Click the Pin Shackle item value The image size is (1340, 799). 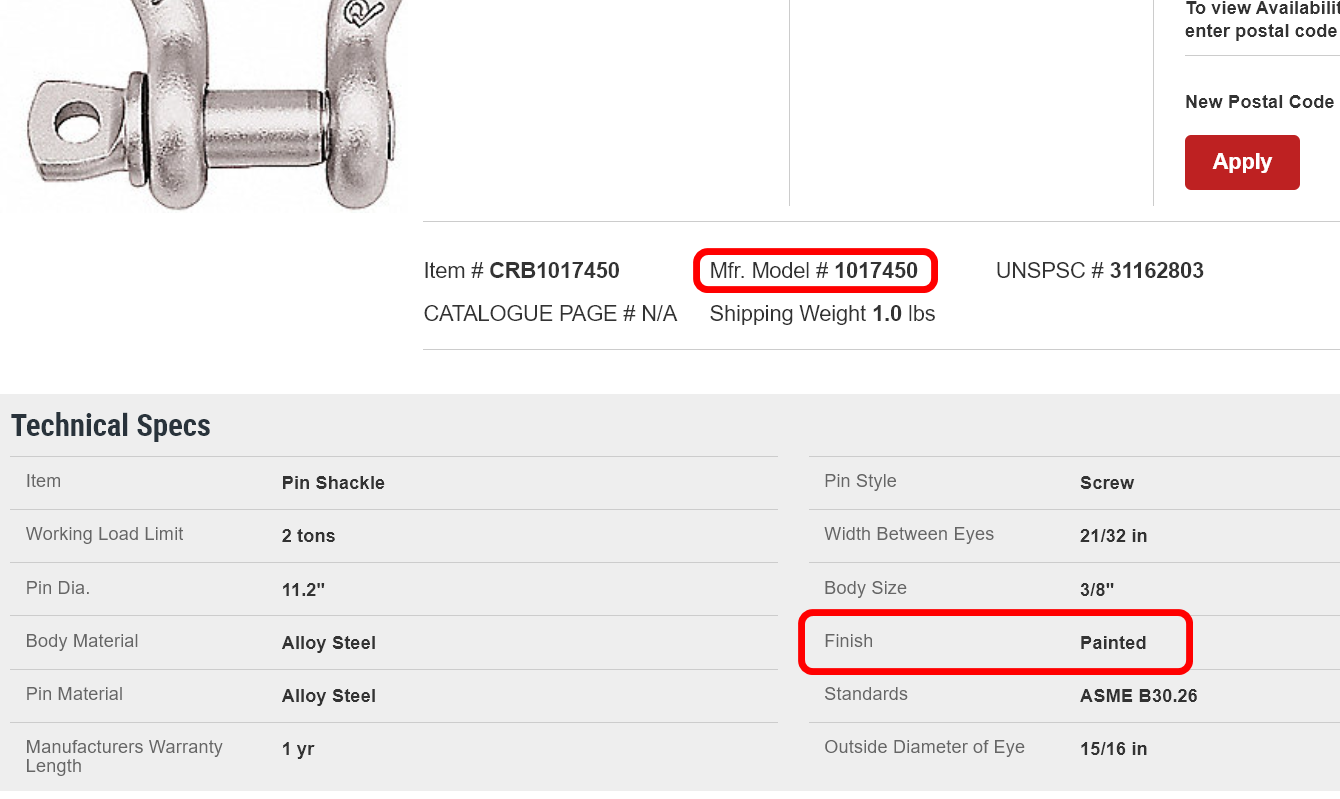[333, 483]
